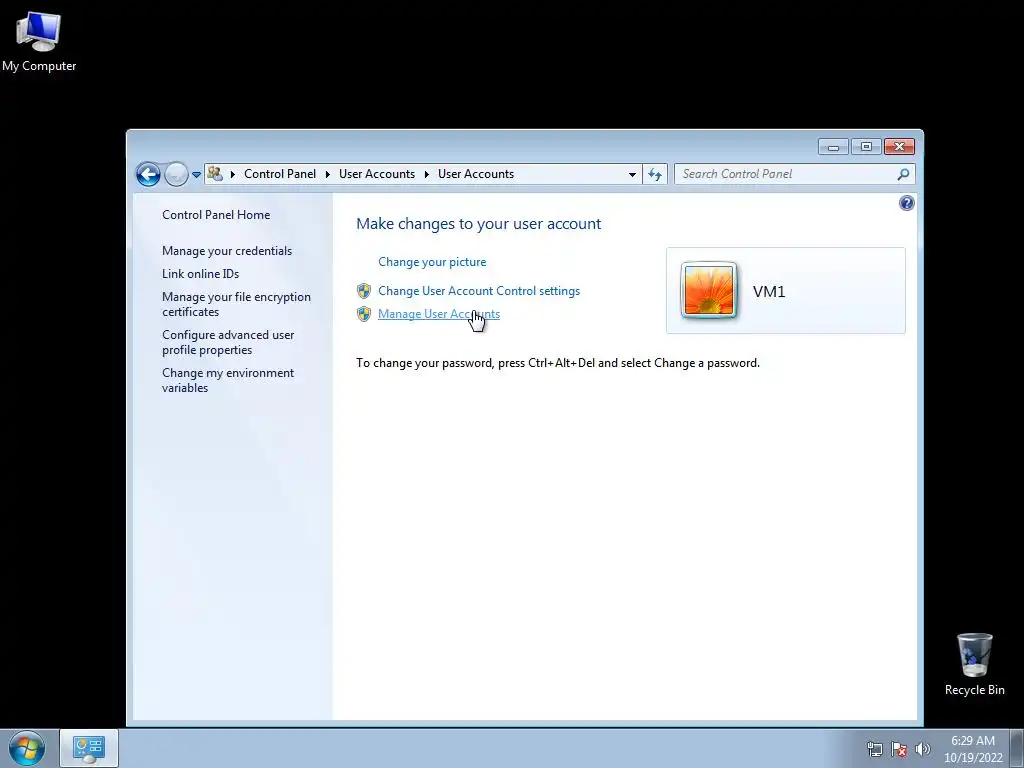Minimize the User Accounts window

[833, 147]
